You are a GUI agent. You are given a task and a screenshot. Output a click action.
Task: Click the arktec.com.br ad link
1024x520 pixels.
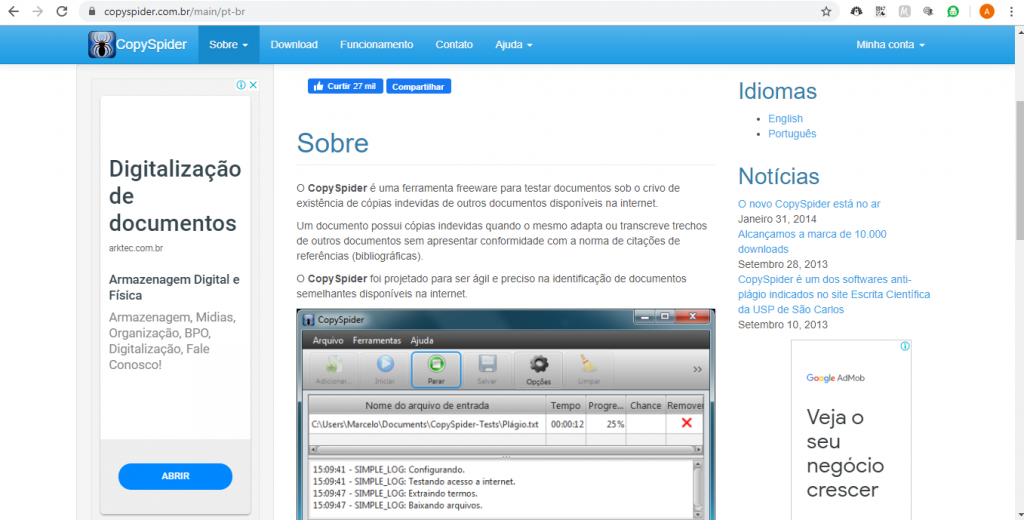coord(136,248)
